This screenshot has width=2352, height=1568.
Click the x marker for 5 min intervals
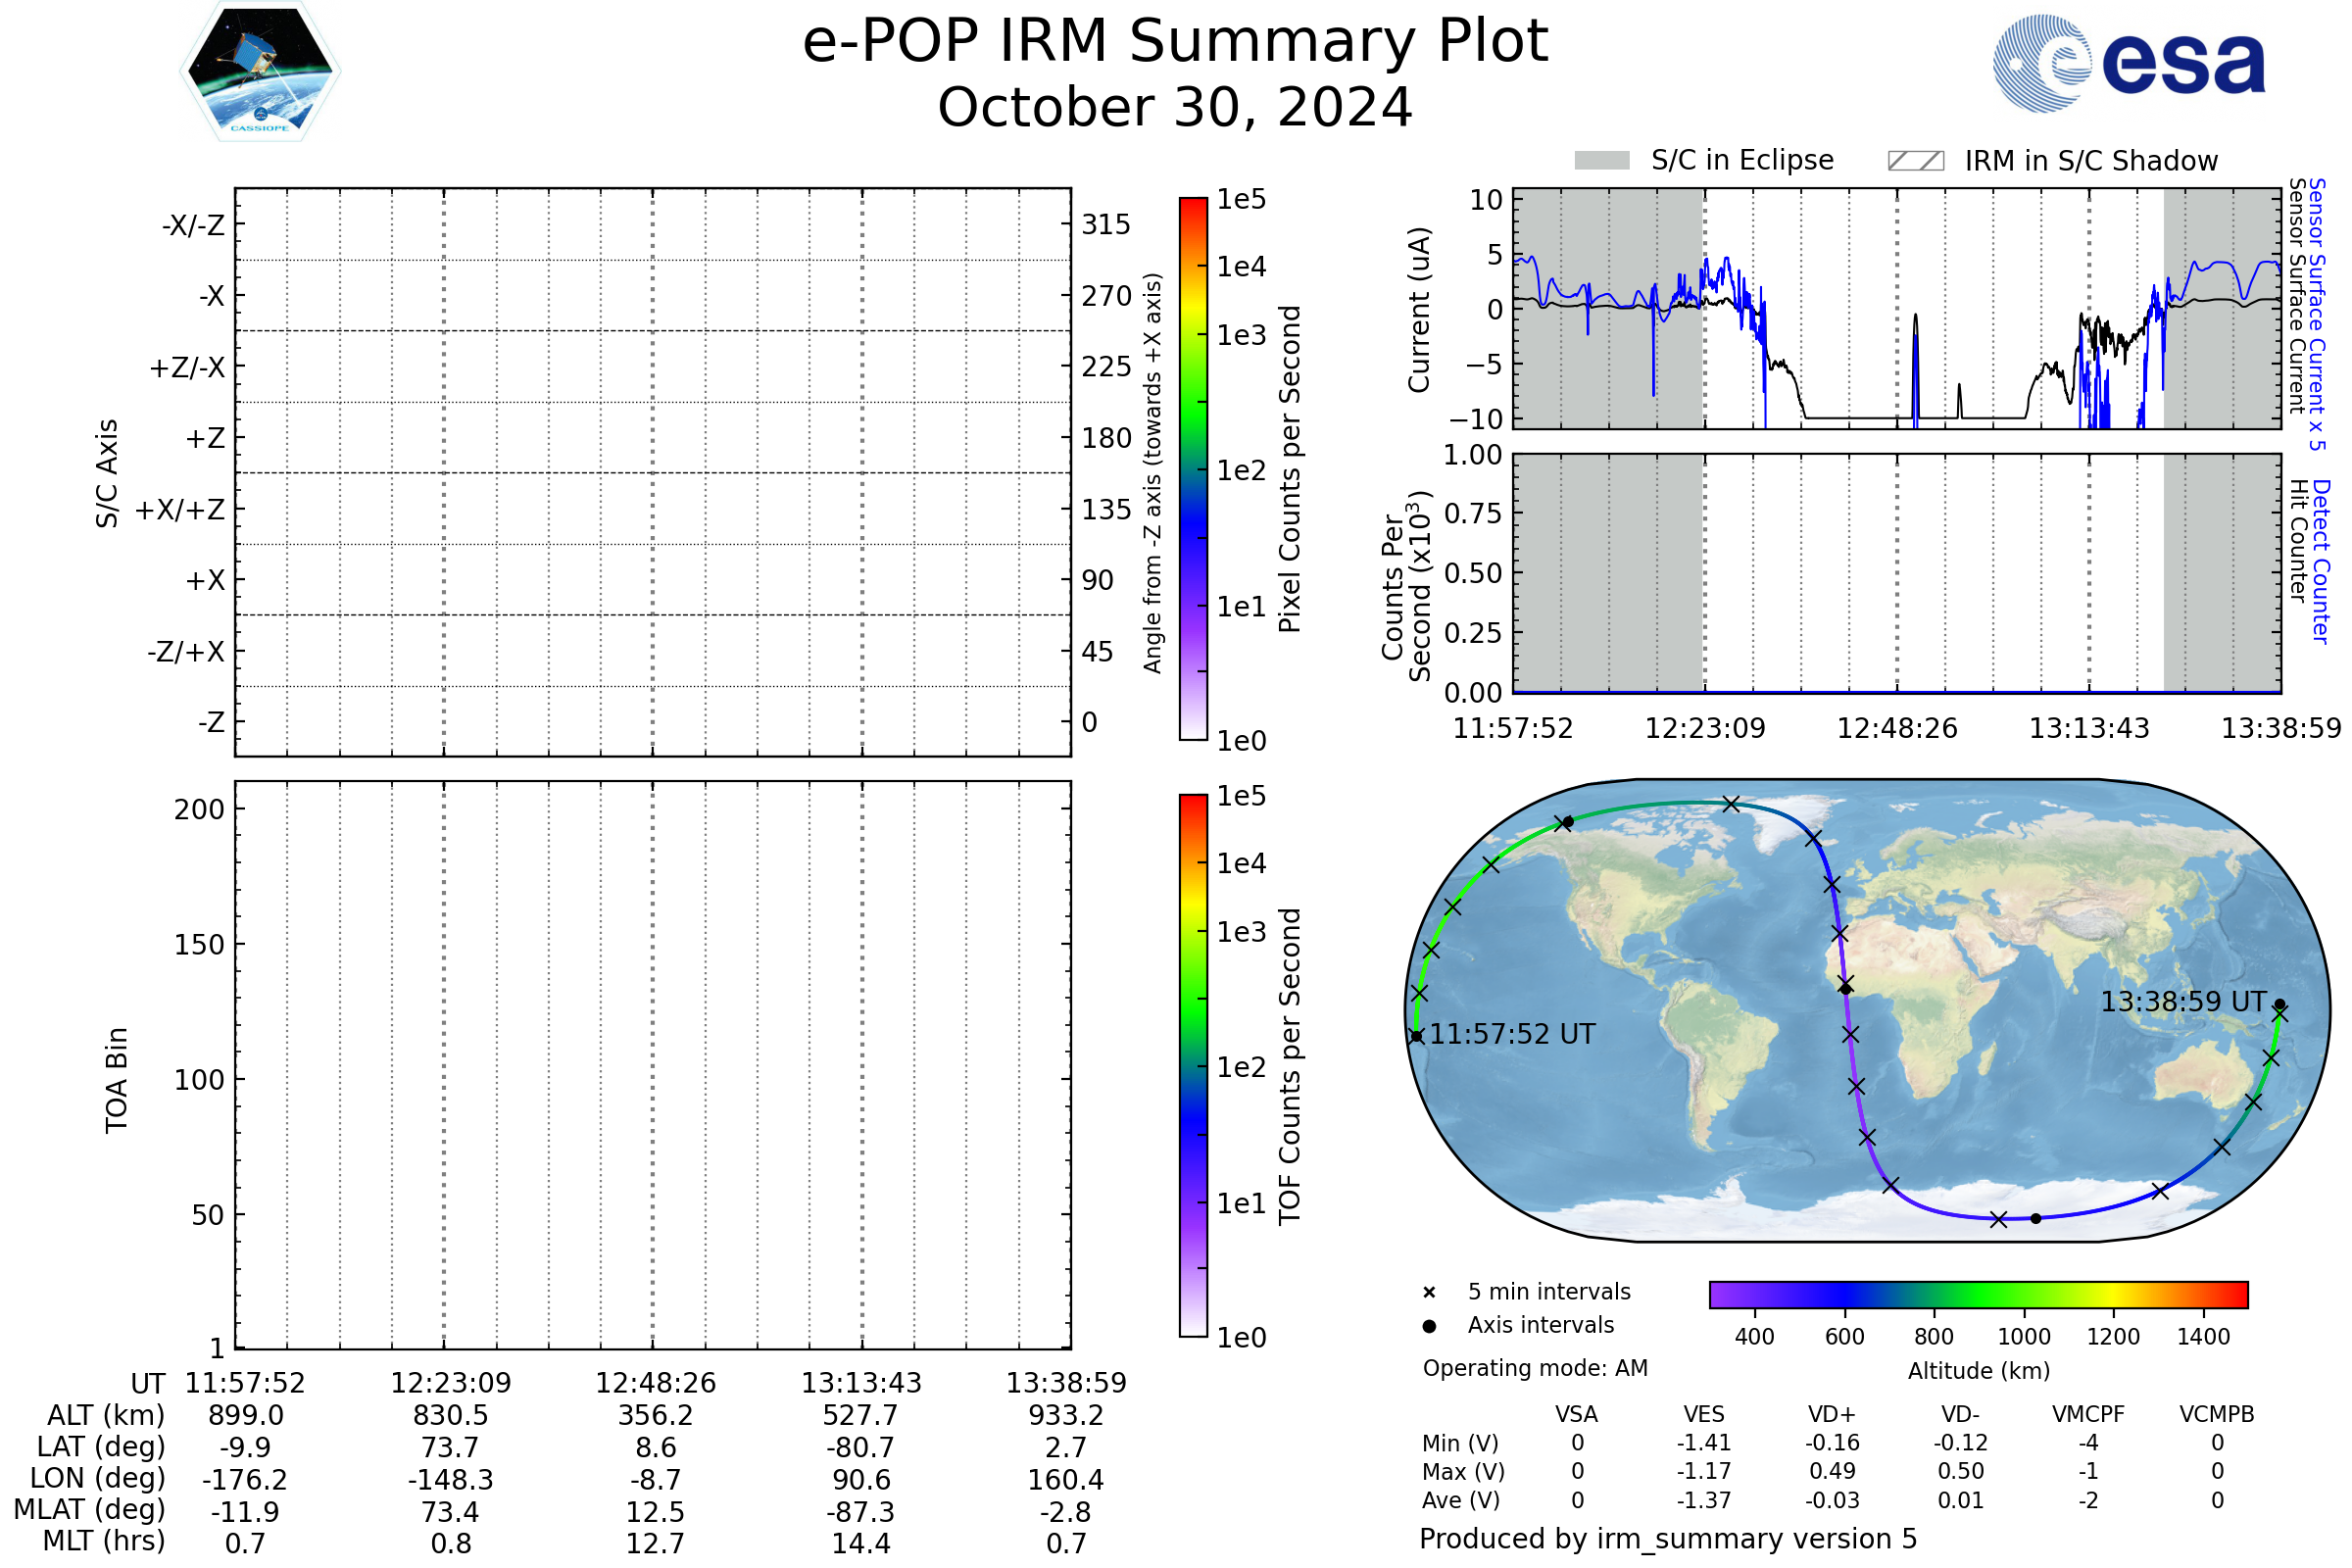pyautogui.click(x=1429, y=1293)
